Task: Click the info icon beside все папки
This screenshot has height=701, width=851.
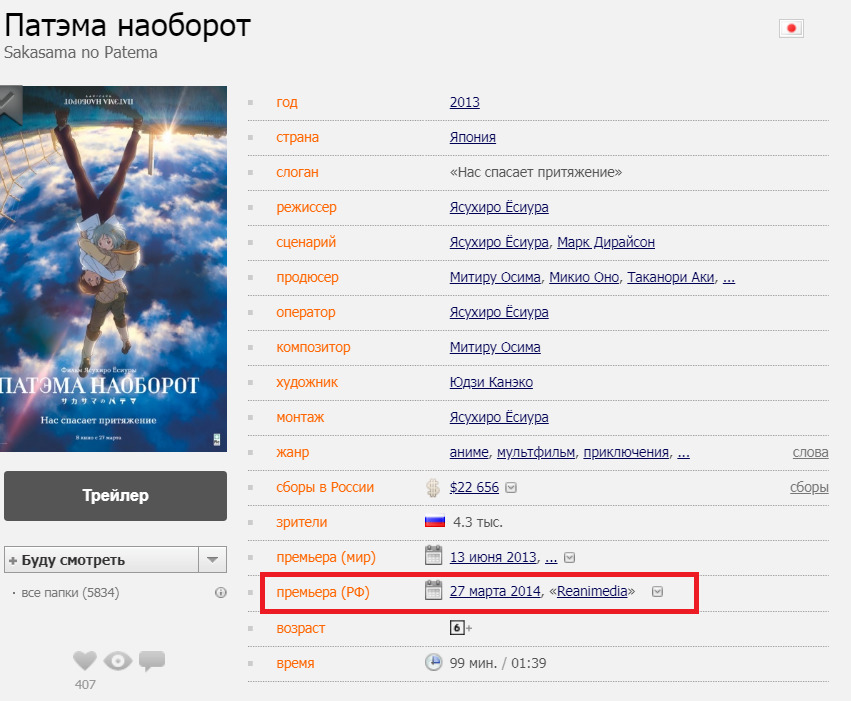Action: tap(220, 592)
